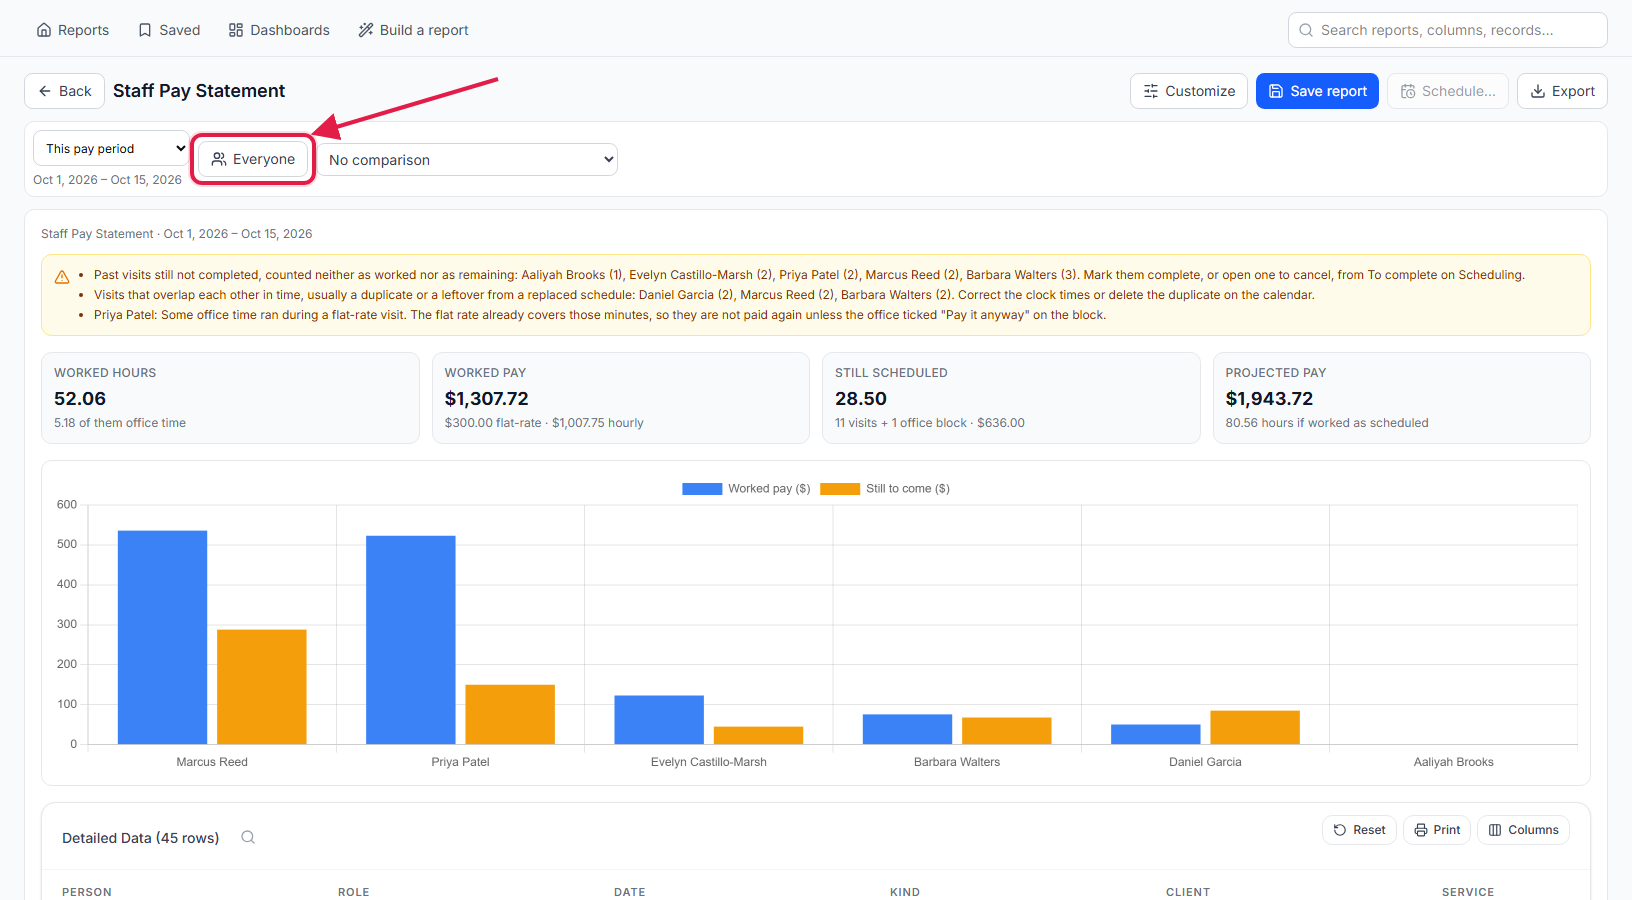Click Evelyn Castillo-Marsh's blue bar
Image resolution: width=1632 pixels, height=900 pixels.
(659, 720)
